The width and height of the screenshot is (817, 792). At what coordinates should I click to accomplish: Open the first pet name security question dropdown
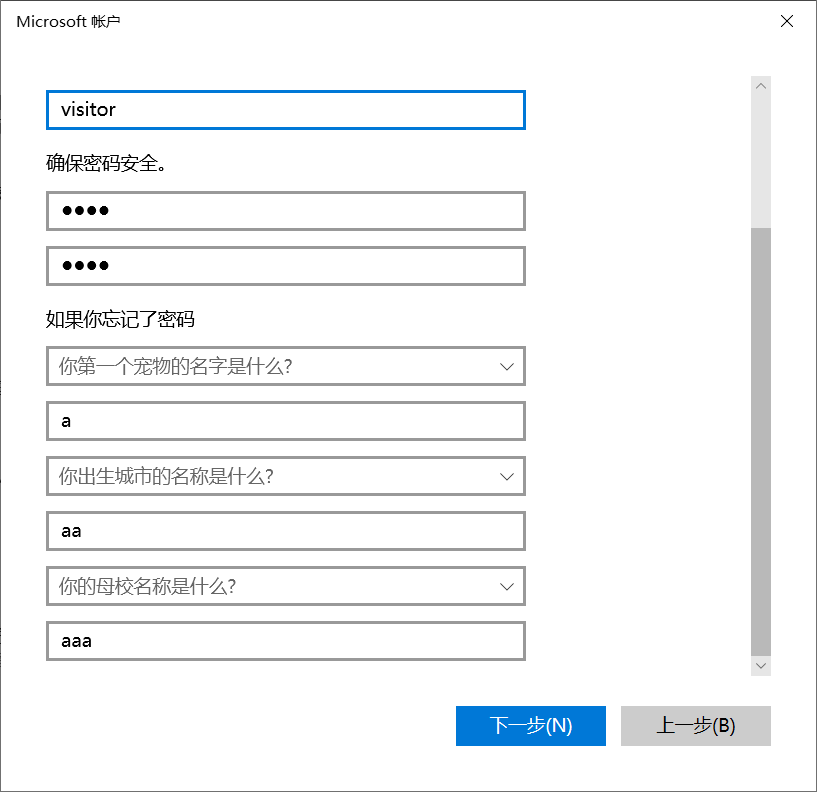[x=286, y=366]
